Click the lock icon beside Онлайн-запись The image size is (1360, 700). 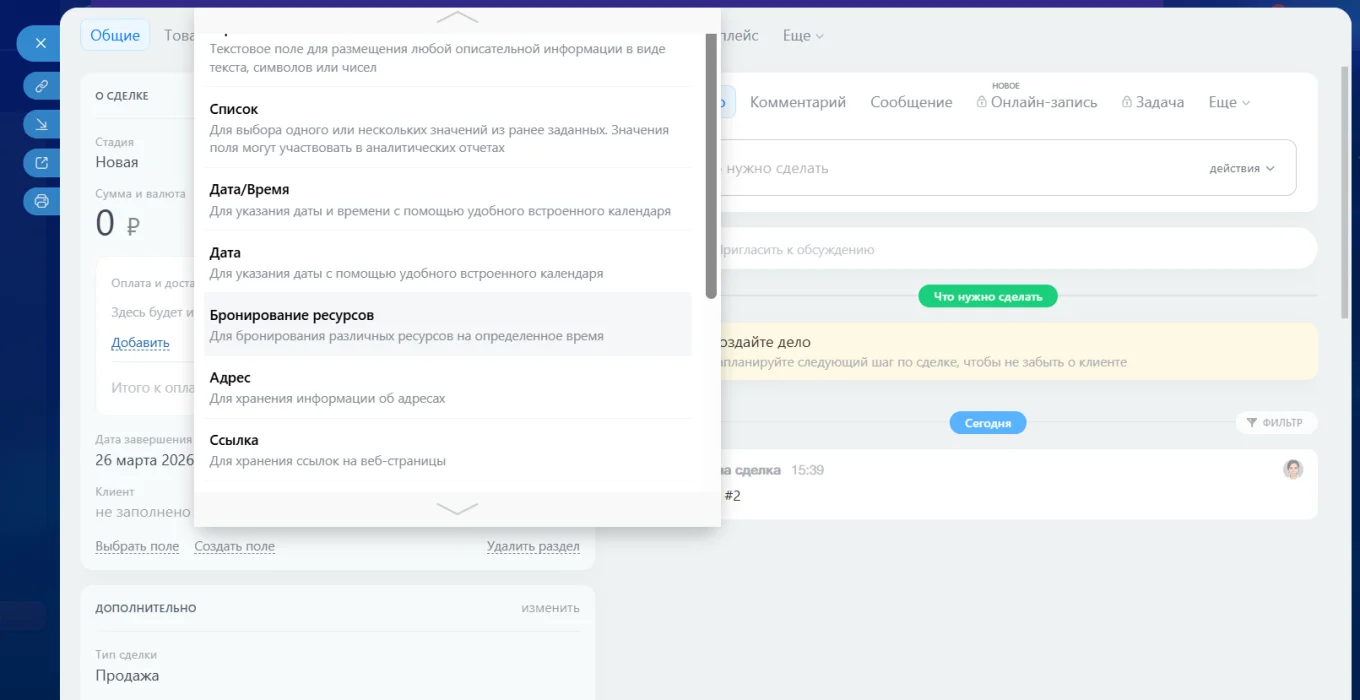pyautogui.click(x=982, y=102)
